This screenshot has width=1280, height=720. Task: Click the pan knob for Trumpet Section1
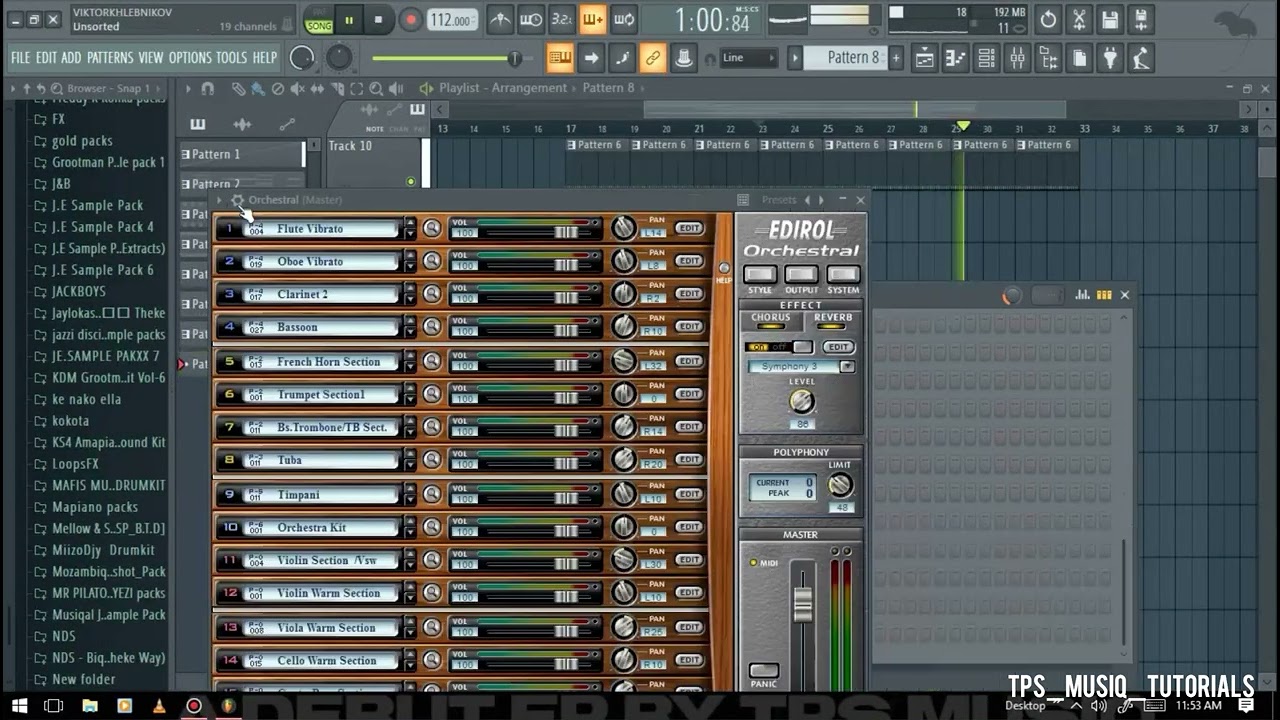click(x=624, y=394)
